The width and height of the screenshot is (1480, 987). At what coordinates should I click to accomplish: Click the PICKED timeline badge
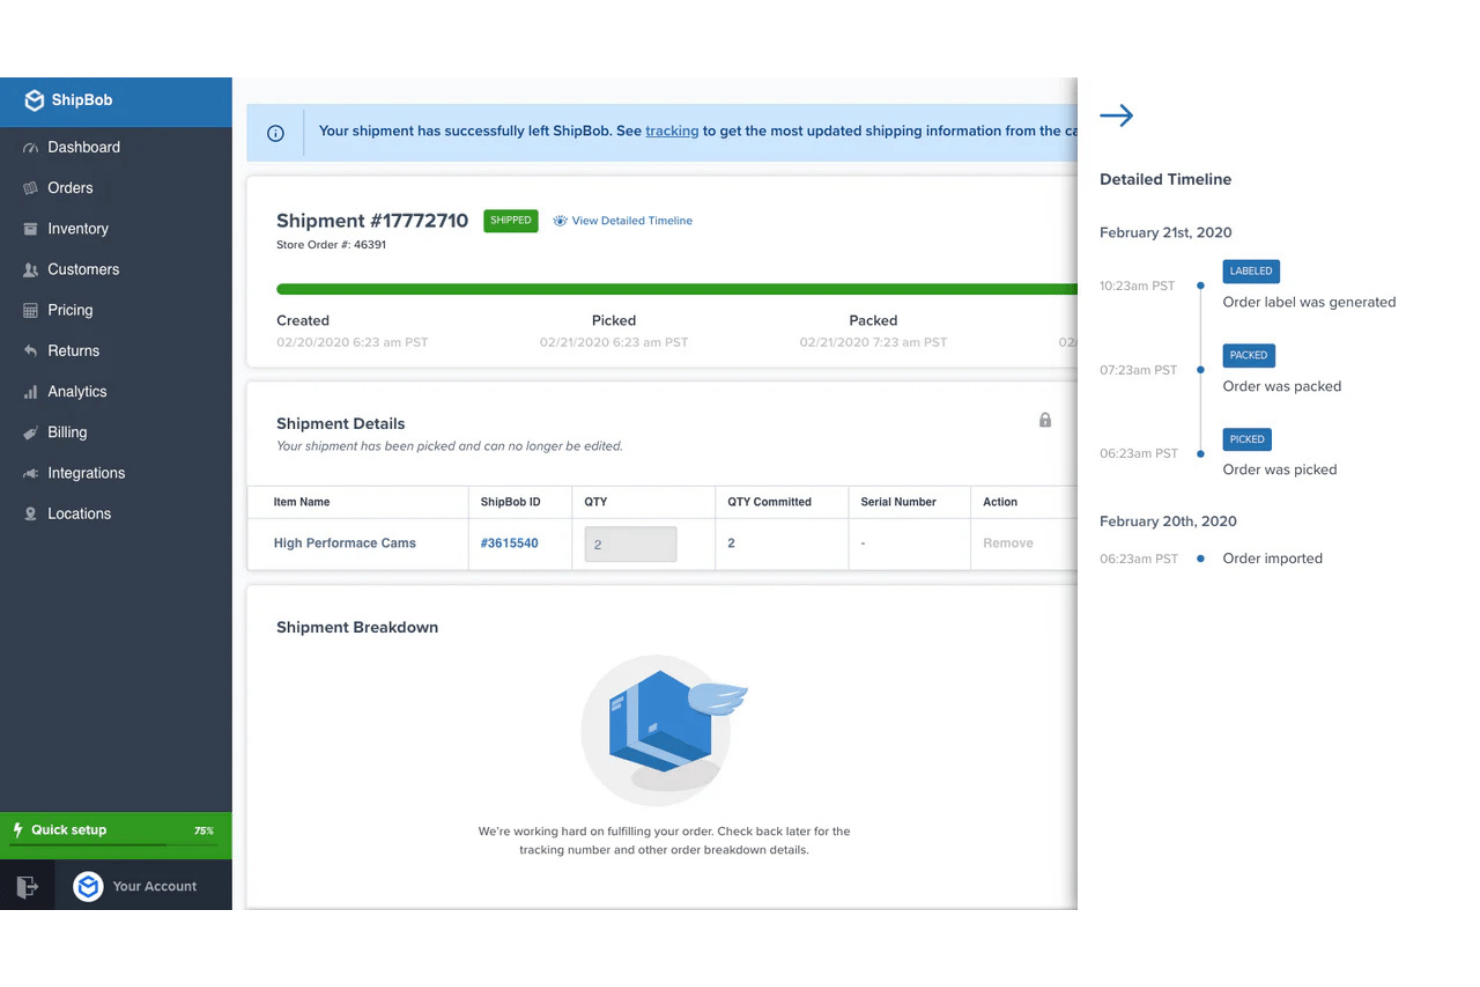(1247, 439)
